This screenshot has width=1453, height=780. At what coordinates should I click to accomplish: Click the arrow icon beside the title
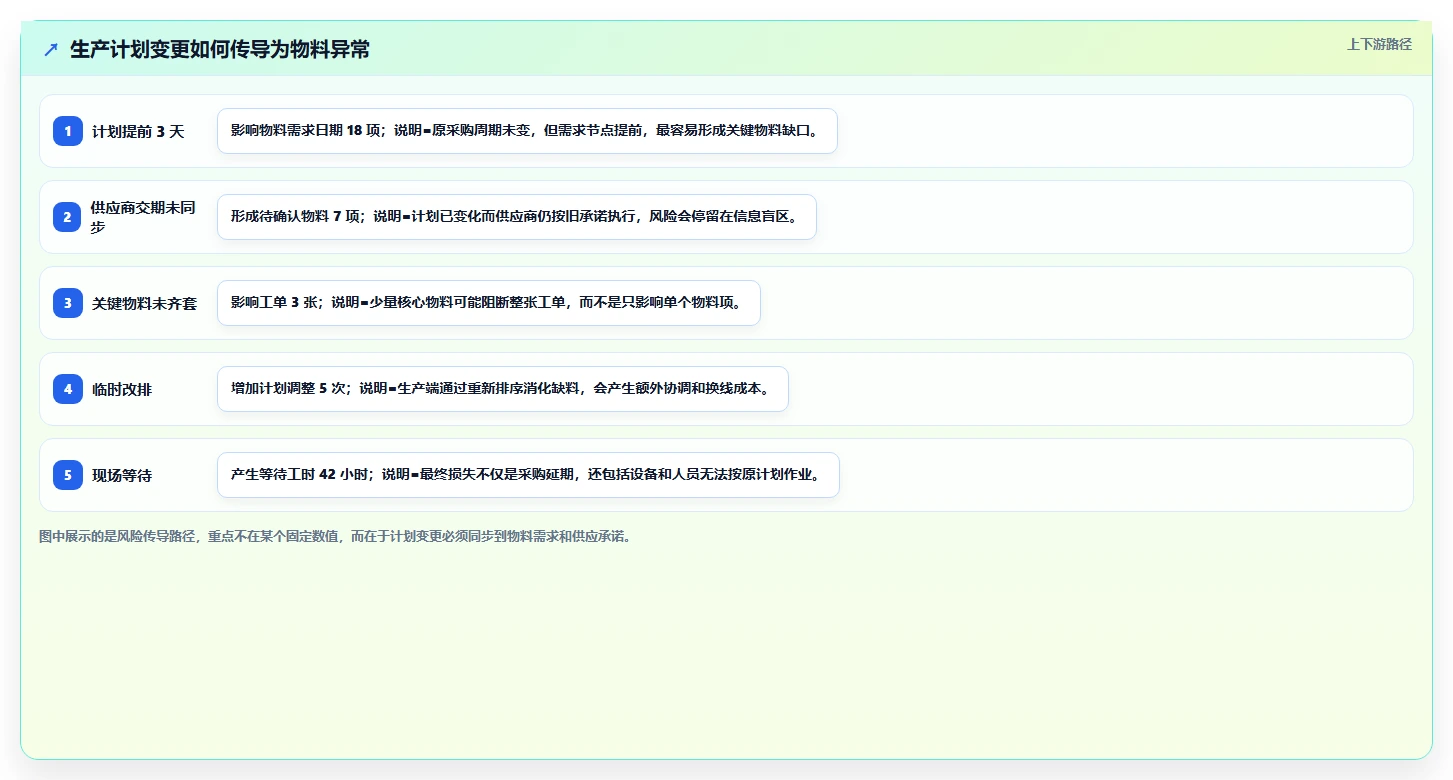pyautogui.click(x=51, y=49)
